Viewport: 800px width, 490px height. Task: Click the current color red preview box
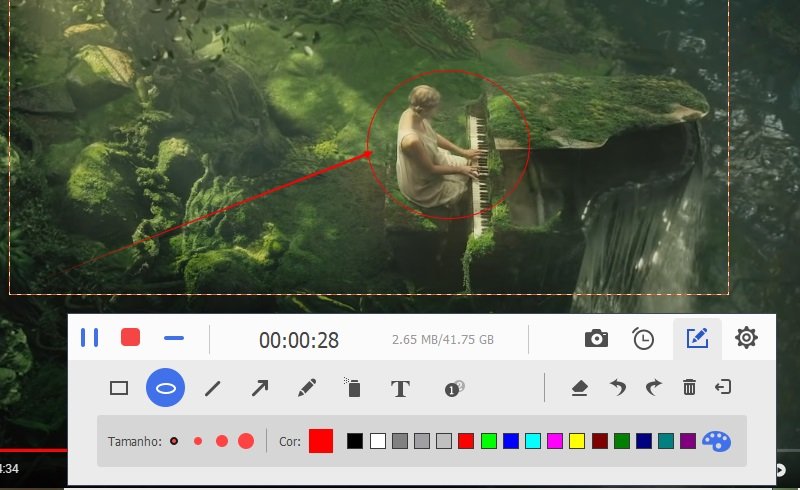321,441
